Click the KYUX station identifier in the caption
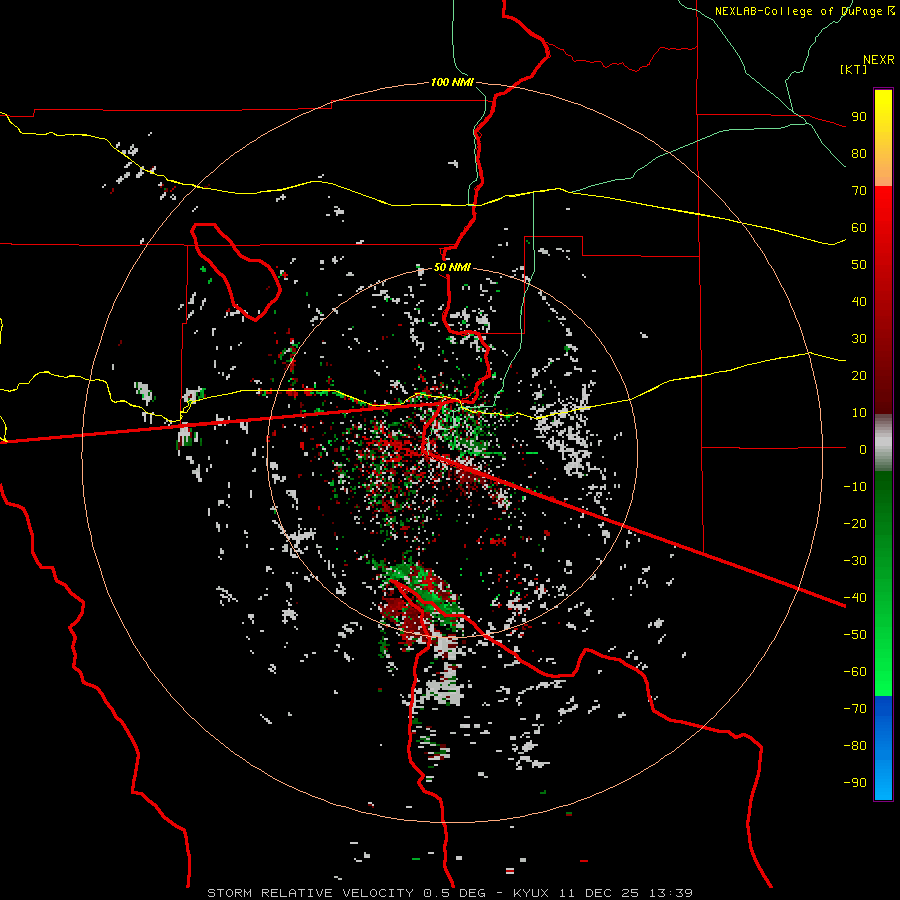Screen dimensions: 900x900 click(531, 893)
